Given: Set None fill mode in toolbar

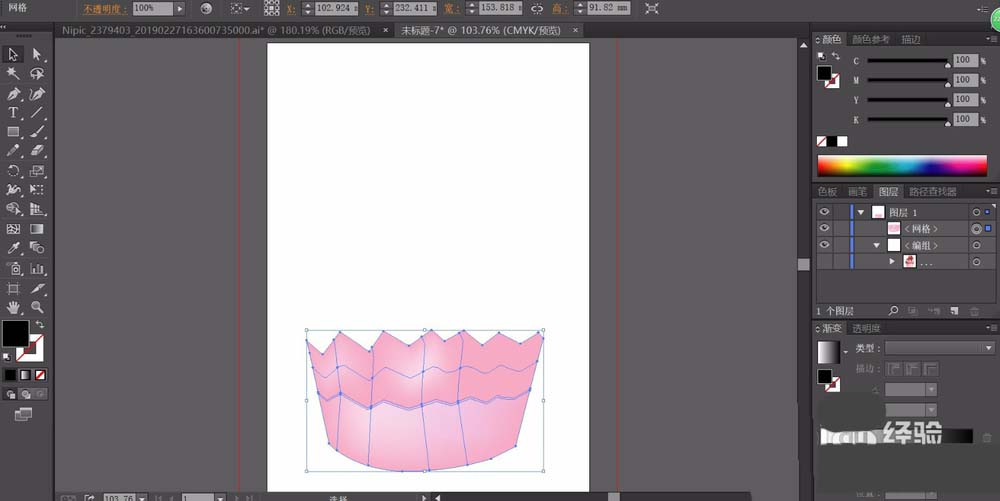Looking at the screenshot, I should (x=40, y=375).
